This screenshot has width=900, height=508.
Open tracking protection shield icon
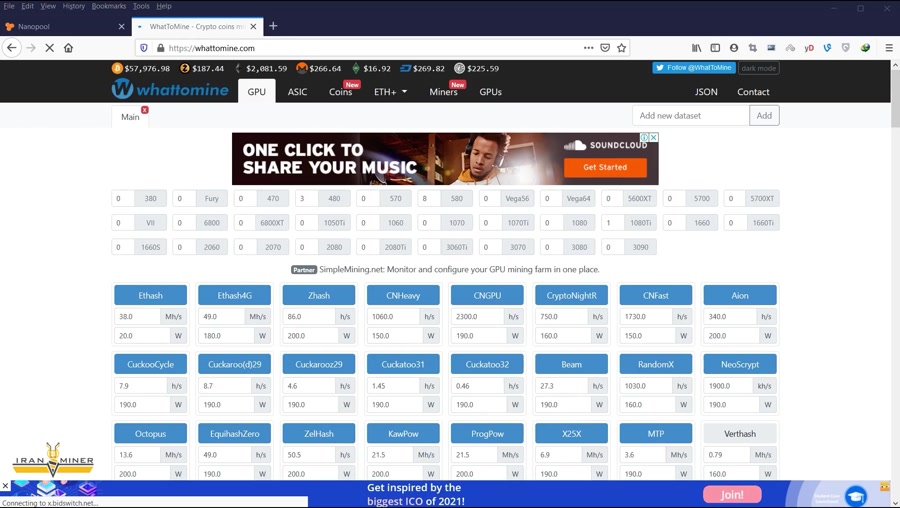tap(143, 48)
